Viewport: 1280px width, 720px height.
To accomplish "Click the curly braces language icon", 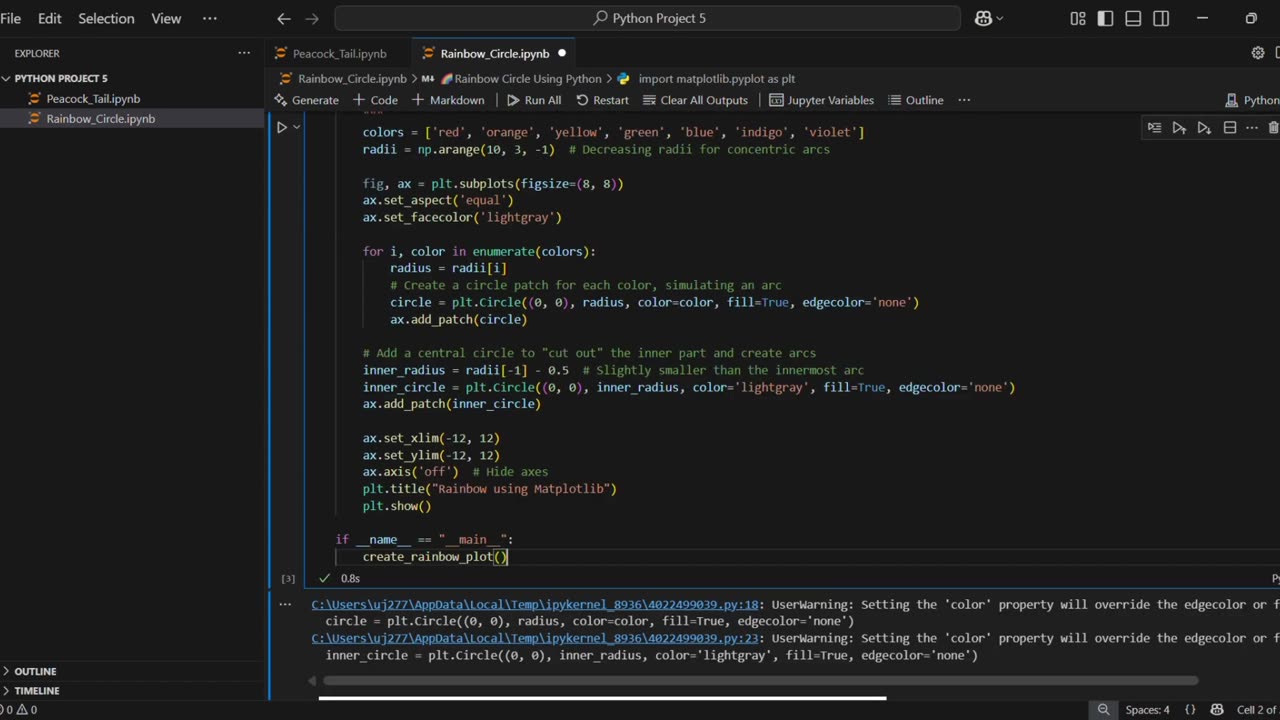I will coord(1190,710).
